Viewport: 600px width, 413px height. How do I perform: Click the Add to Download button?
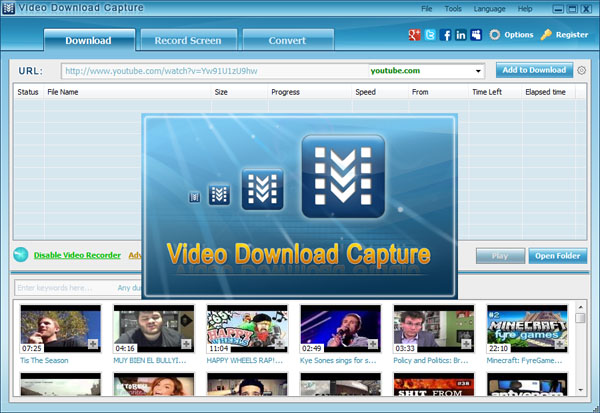click(x=534, y=70)
